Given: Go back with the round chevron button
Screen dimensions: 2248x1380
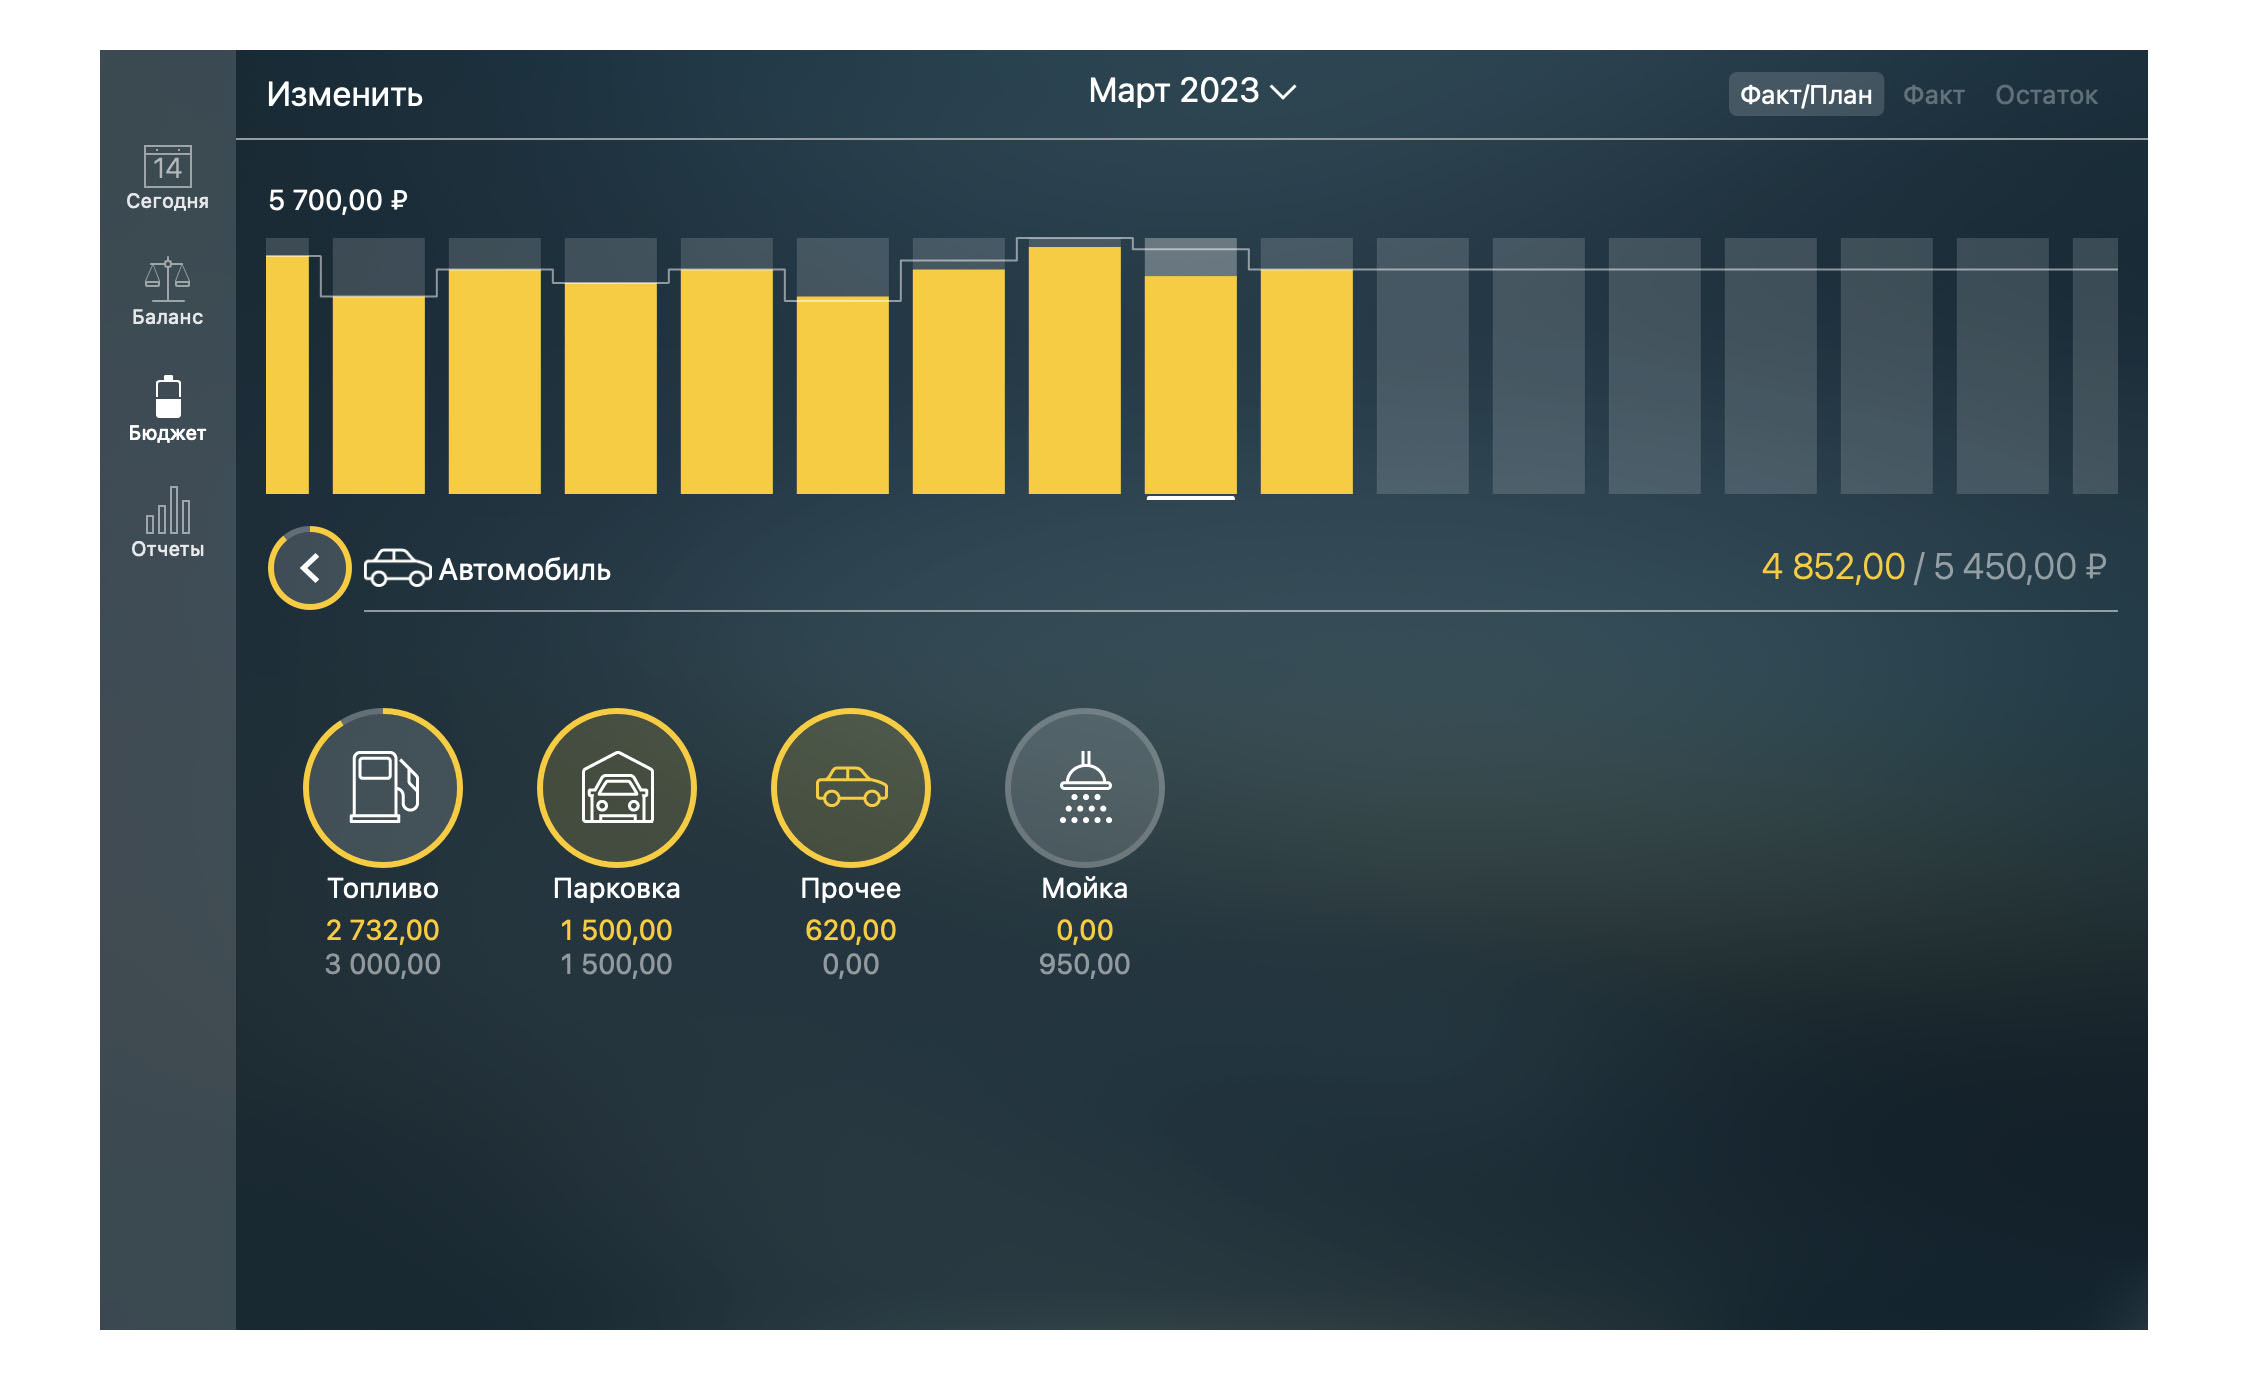Looking at the screenshot, I should [310, 568].
